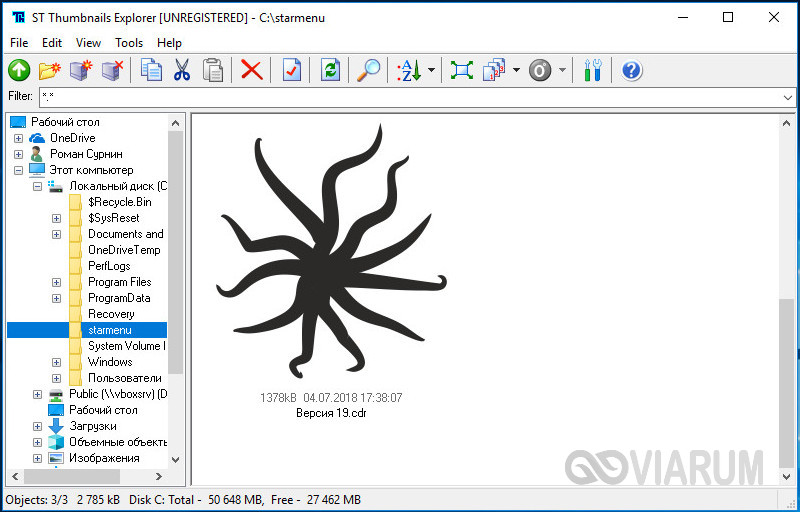Create a new folder from the toolbar
The height and width of the screenshot is (512, 800).
point(49,70)
